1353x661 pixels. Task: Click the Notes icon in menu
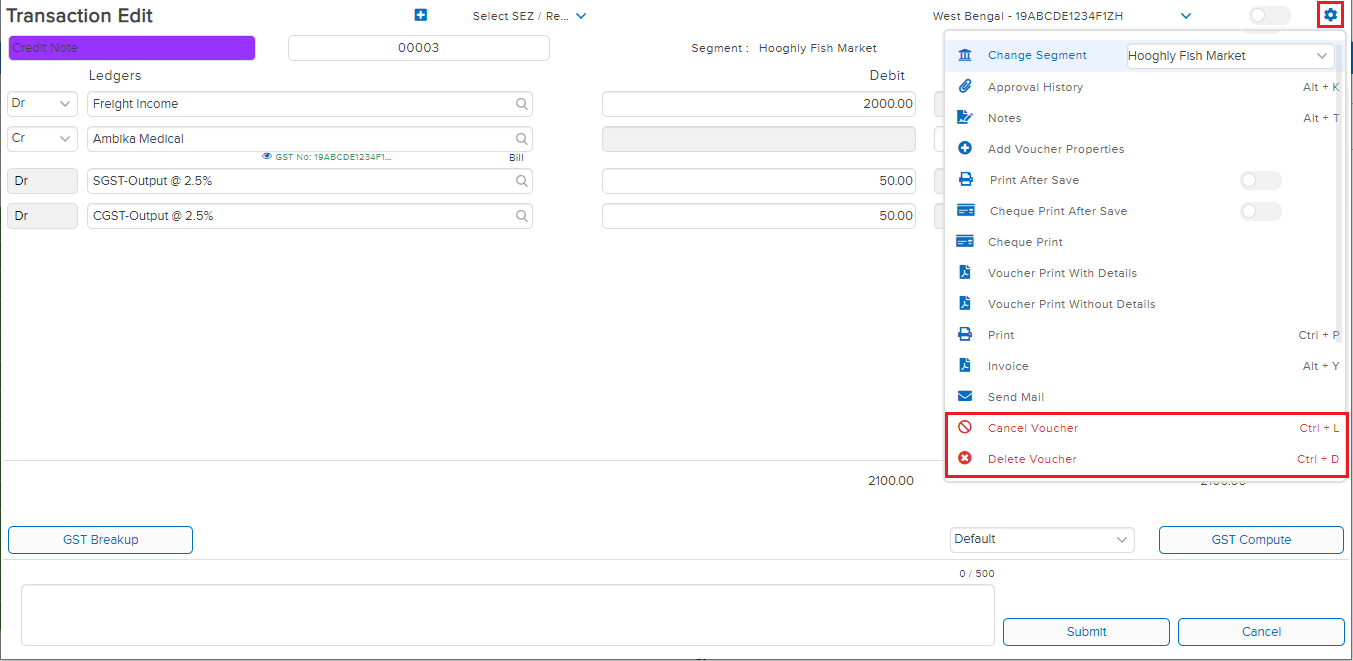click(965, 118)
